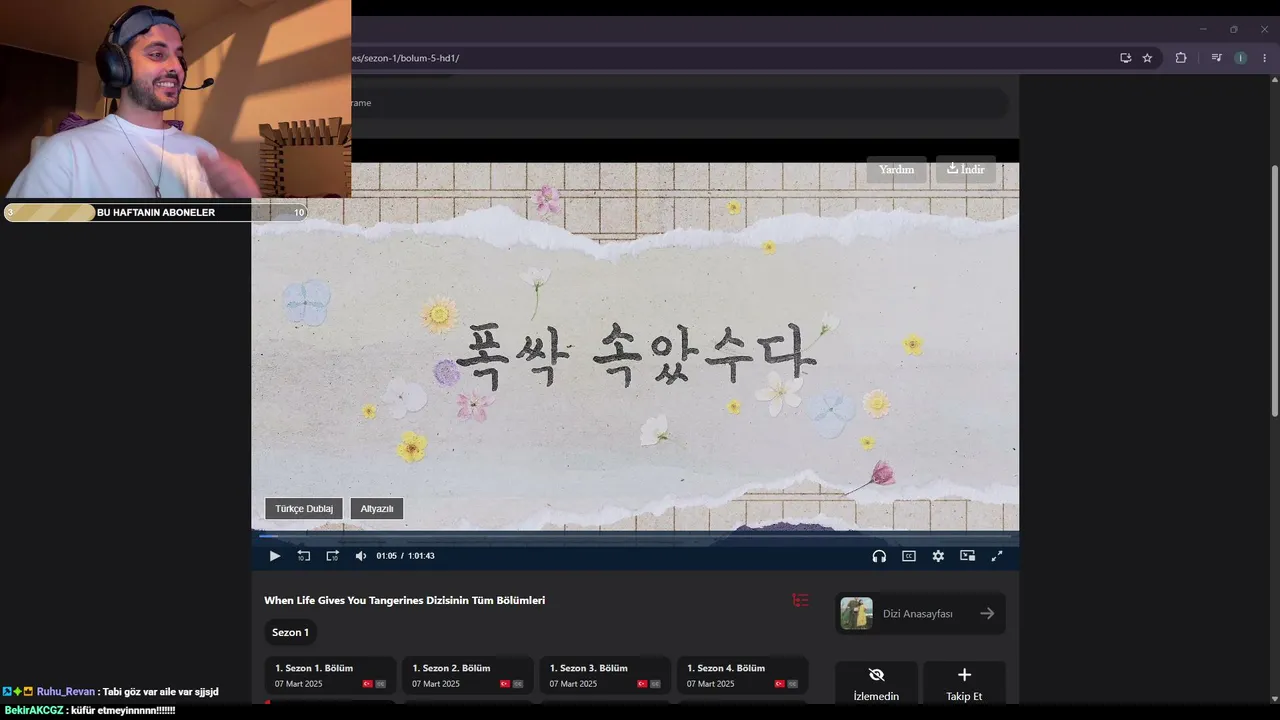Click the arrow on Dizi Anasayfası
Viewport: 1280px width, 720px height.
pyautogui.click(x=987, y=613)
